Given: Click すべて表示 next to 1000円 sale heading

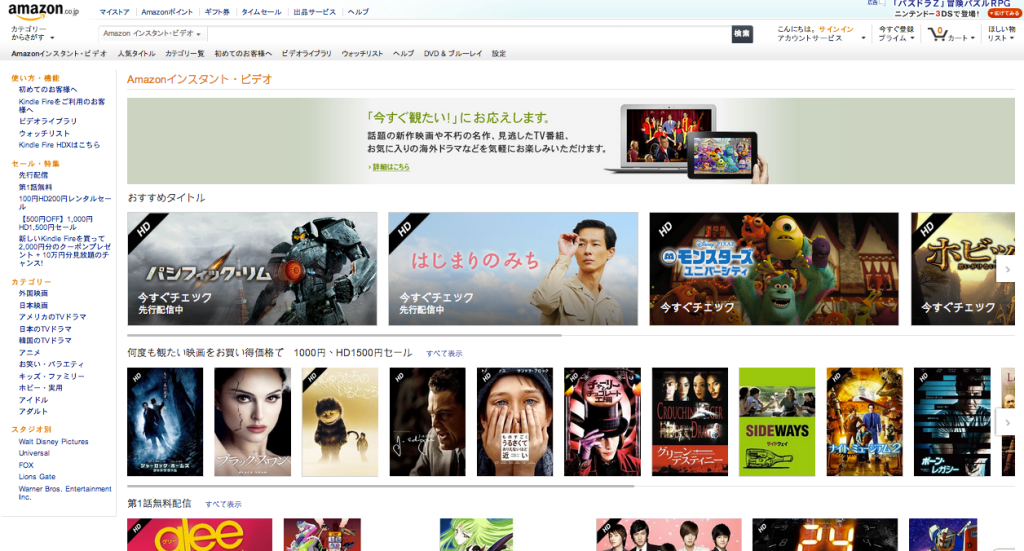Looking at the screenshot, I should click(x=444, y=353).
